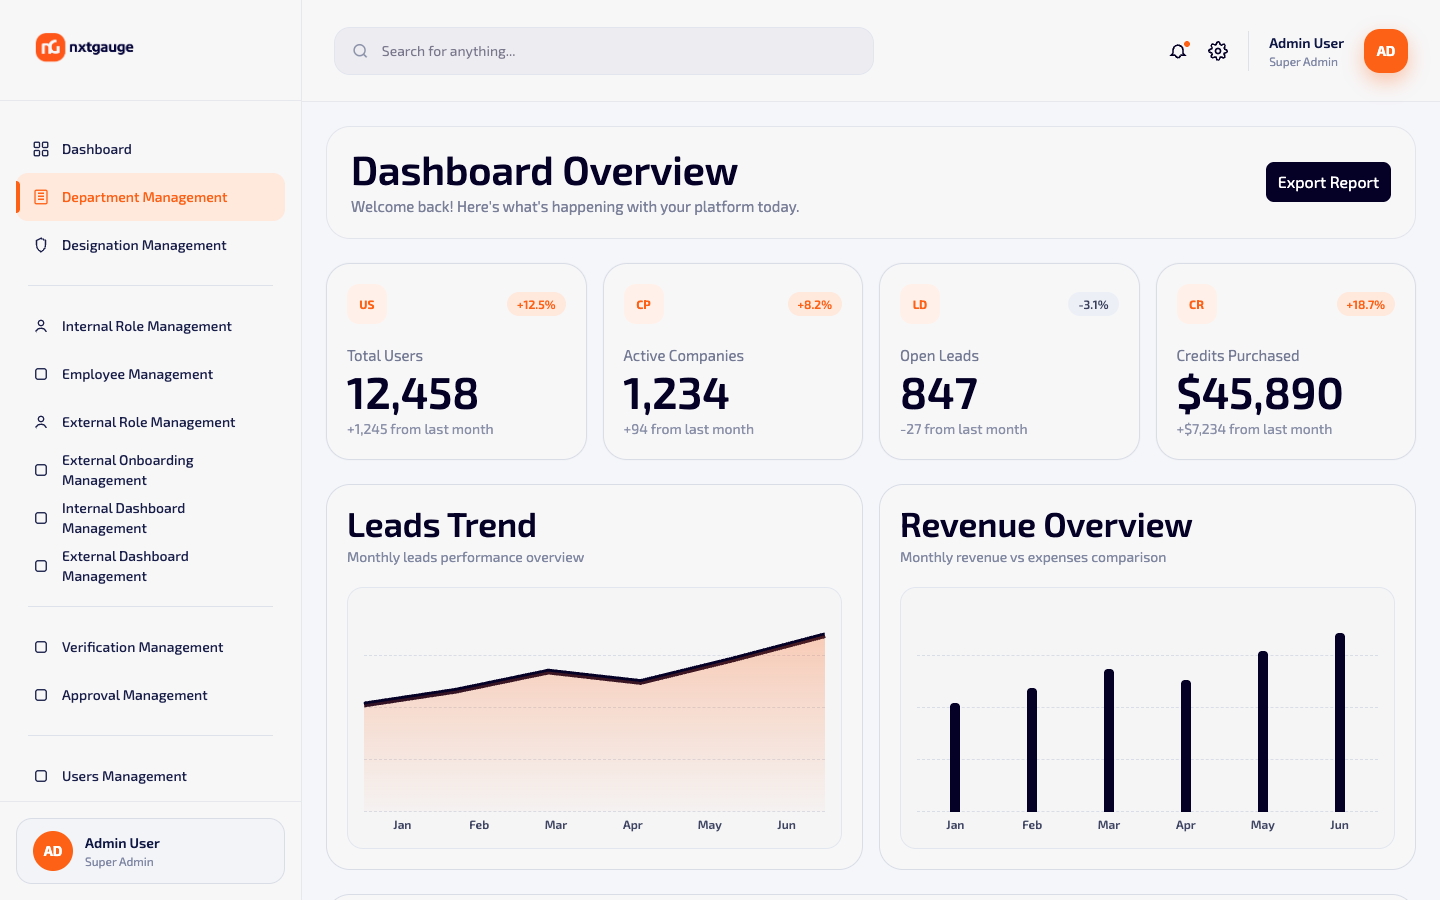Viewport: 1440px width, 900px height.
Task: Select External Onboarding Management menu item
Action: (150, 470)
